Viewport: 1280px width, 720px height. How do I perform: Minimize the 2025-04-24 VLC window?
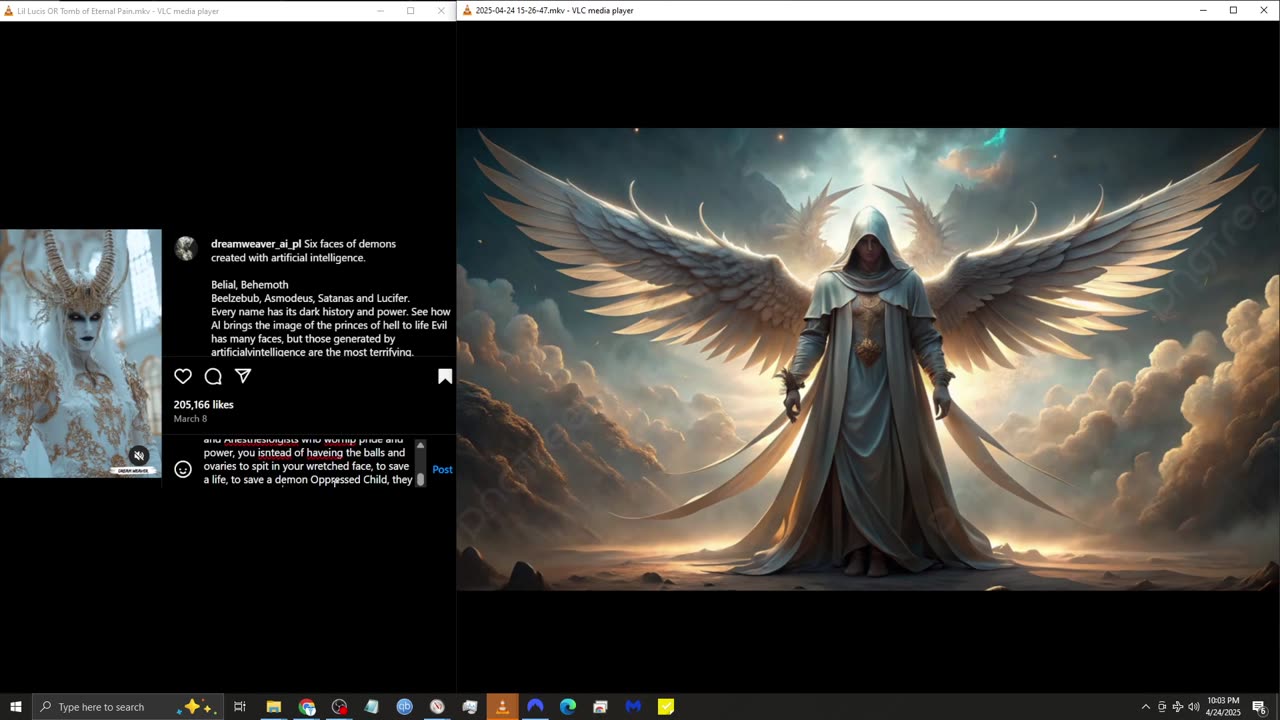coord(1203,10)
